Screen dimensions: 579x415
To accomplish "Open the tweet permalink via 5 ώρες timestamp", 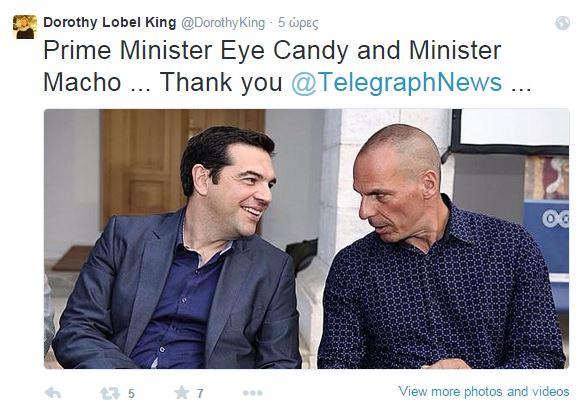I will (298, 23).
